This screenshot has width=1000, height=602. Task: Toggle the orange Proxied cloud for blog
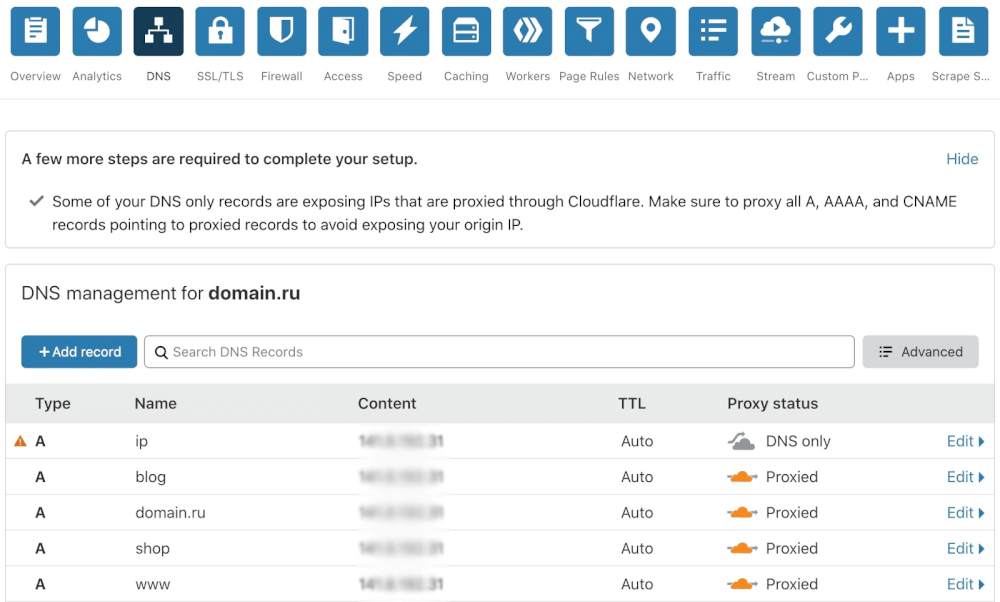pos(741,477)
